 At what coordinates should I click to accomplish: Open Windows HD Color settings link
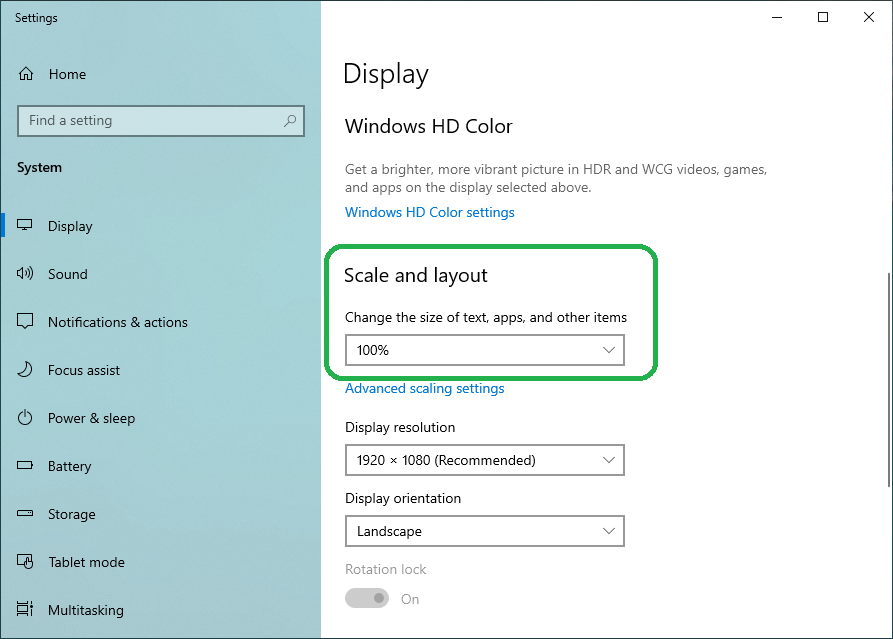click(429, 212)
